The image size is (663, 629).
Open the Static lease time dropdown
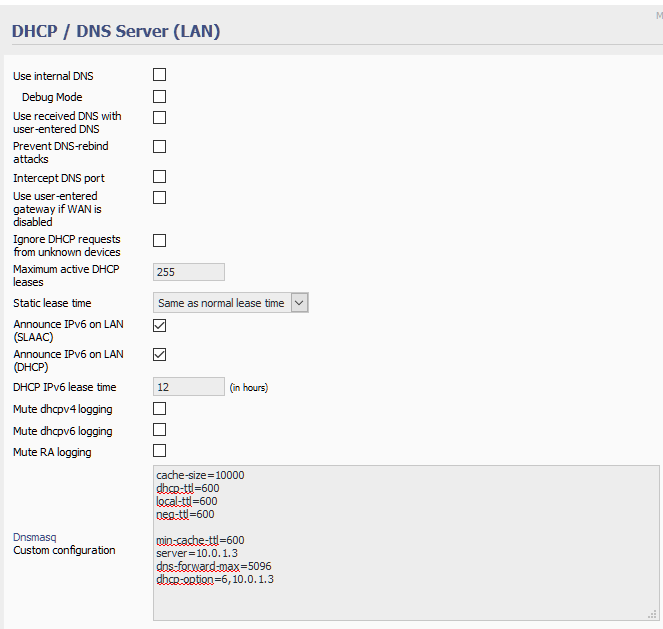pyautogui.click(x=222, y=303)
